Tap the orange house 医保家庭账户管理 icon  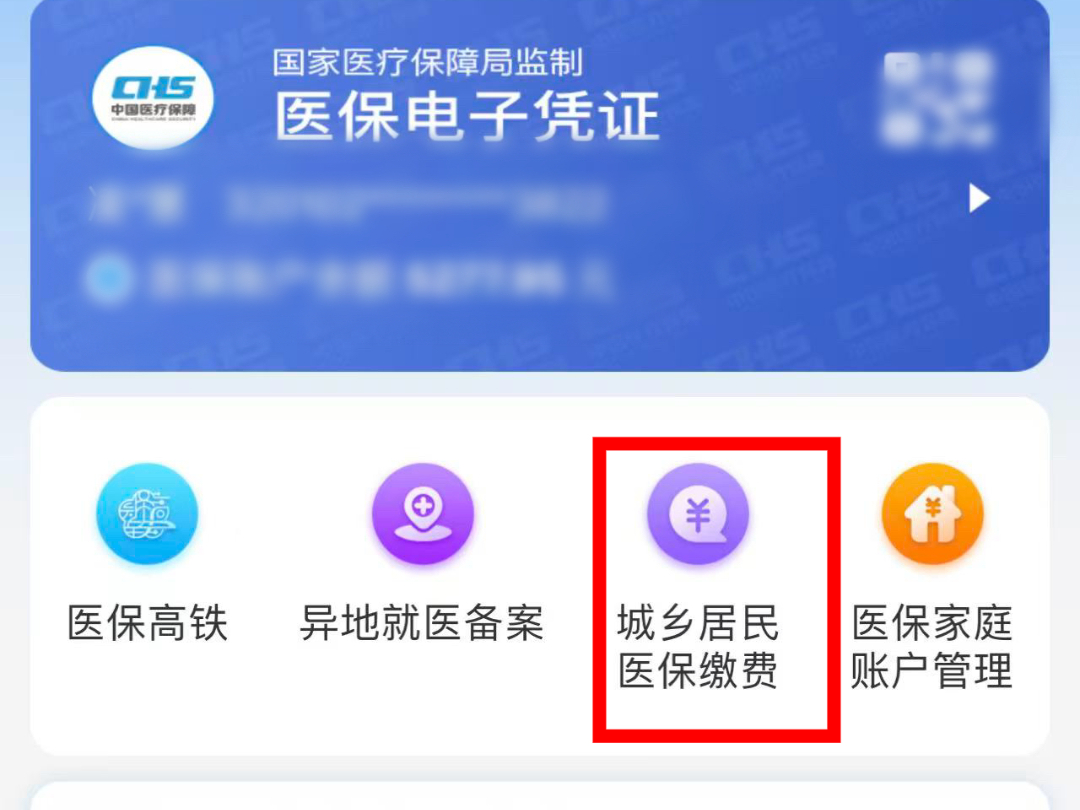[933, 514]
